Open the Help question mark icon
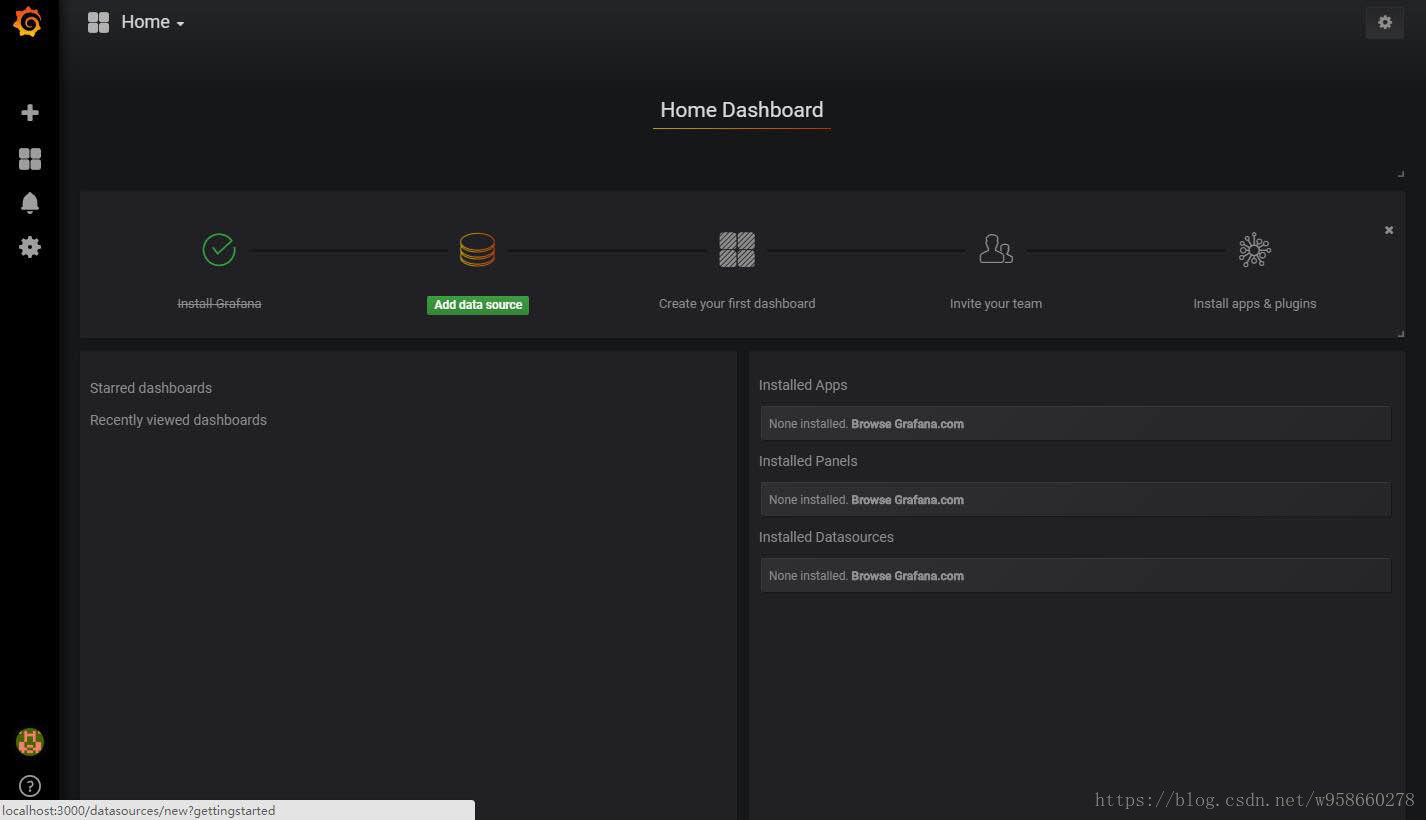1426x820 pixels. (30, 786)
